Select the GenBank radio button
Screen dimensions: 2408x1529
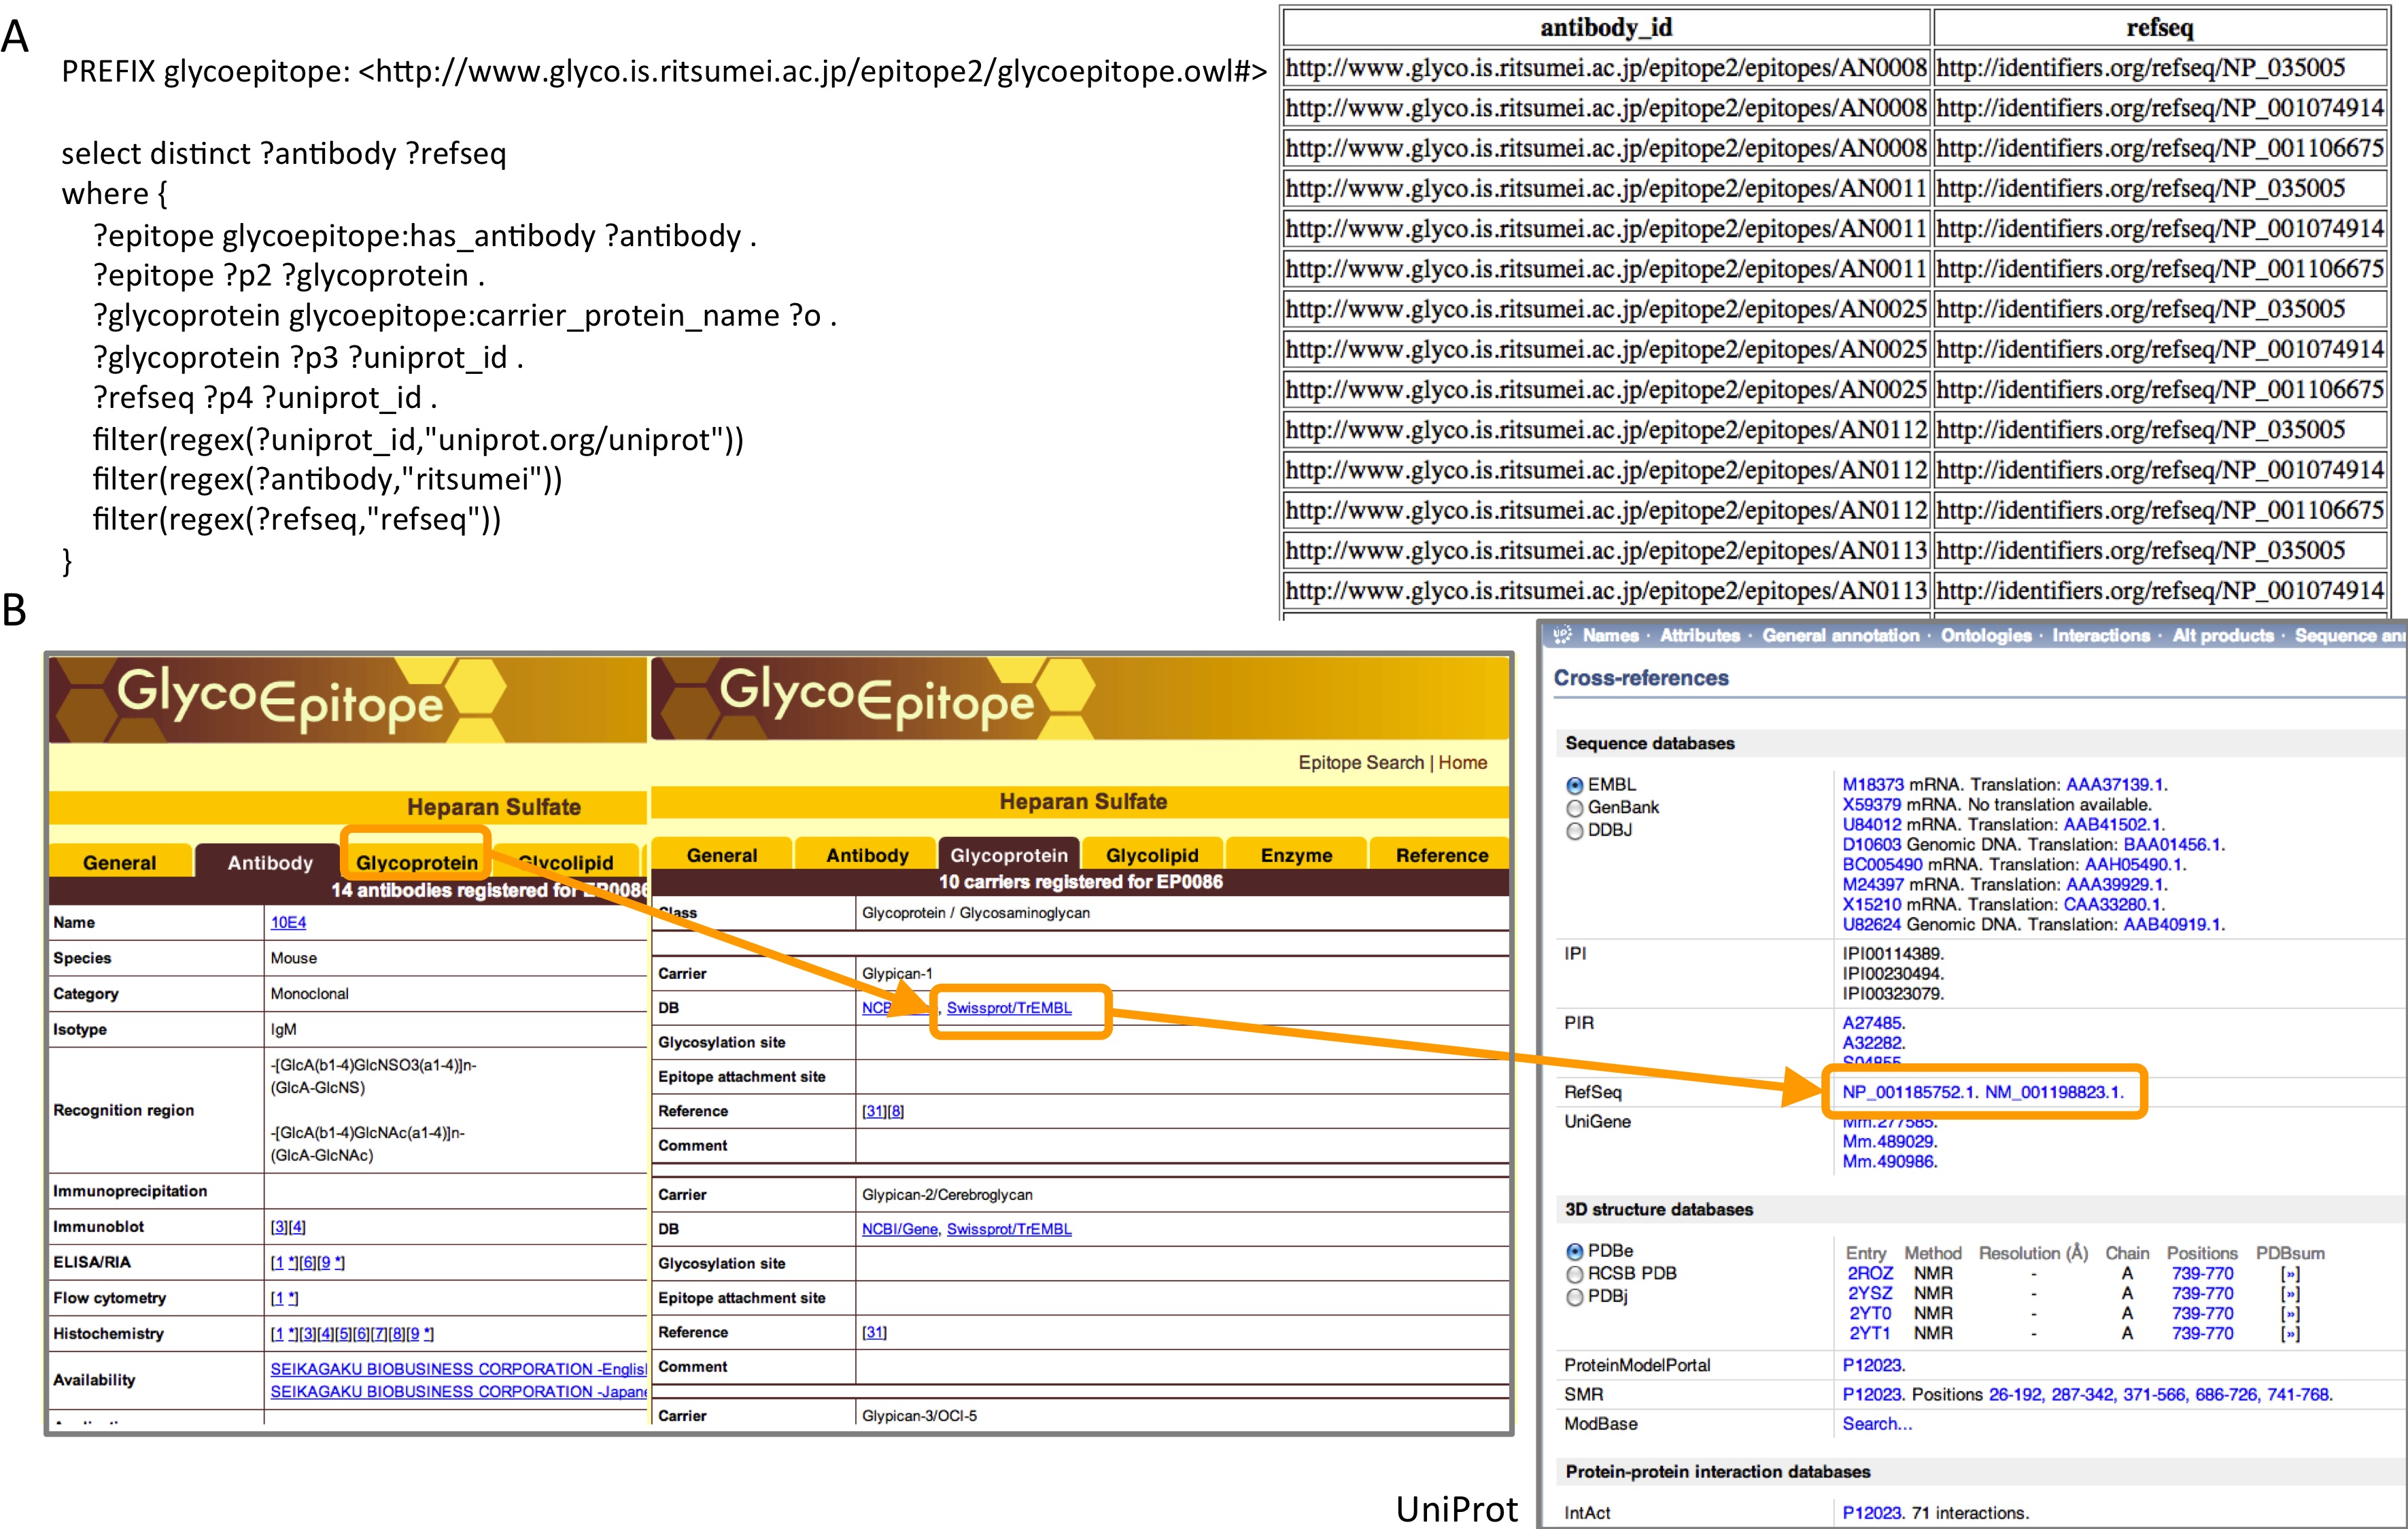pos(1575,808)
